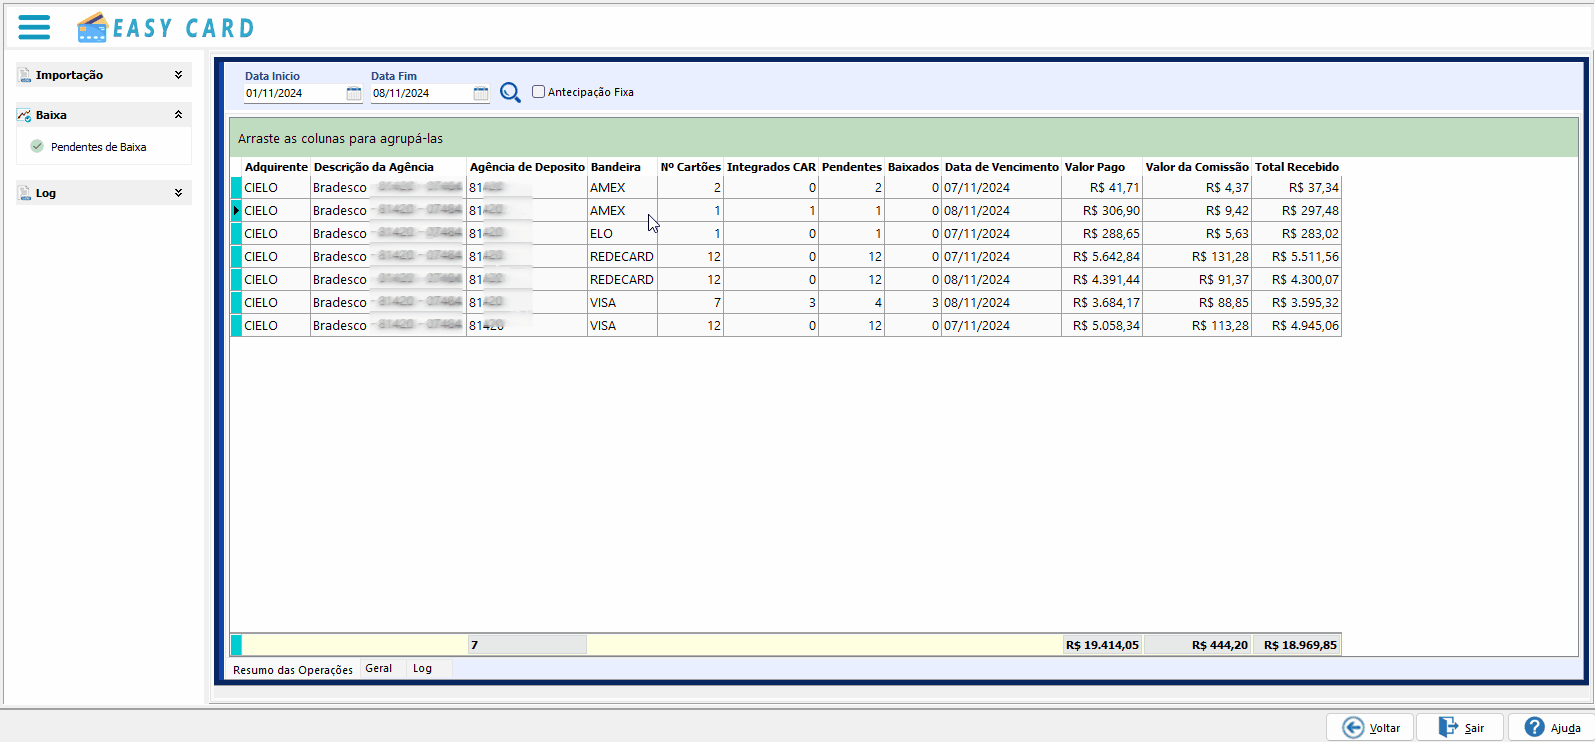Switch to the Resumo das Operações tab

[x=293, y=670]
